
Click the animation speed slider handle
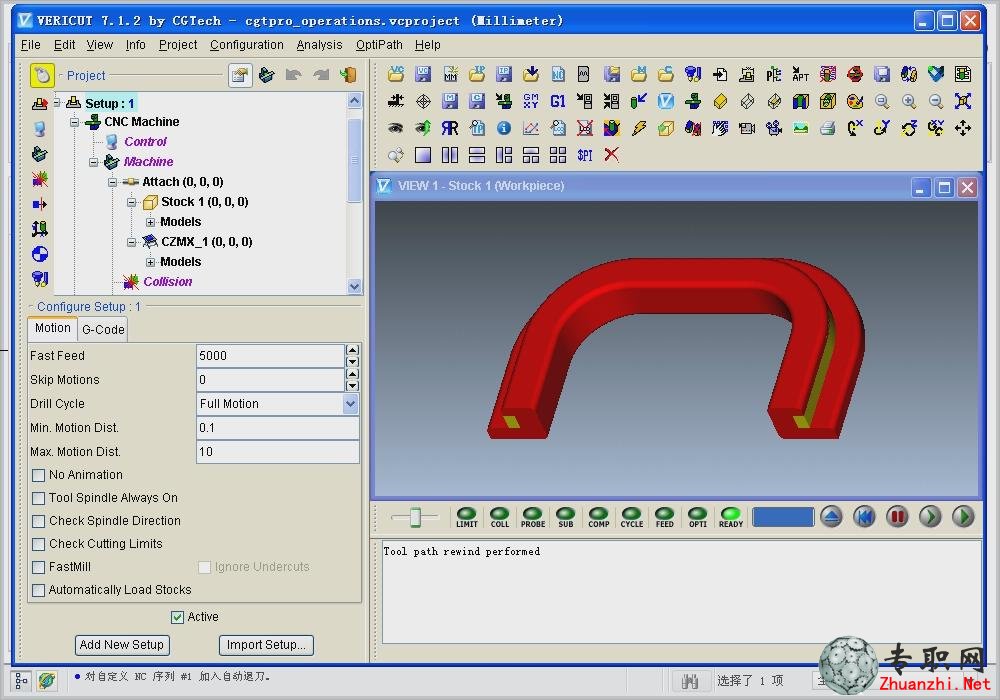pos(415,516)
